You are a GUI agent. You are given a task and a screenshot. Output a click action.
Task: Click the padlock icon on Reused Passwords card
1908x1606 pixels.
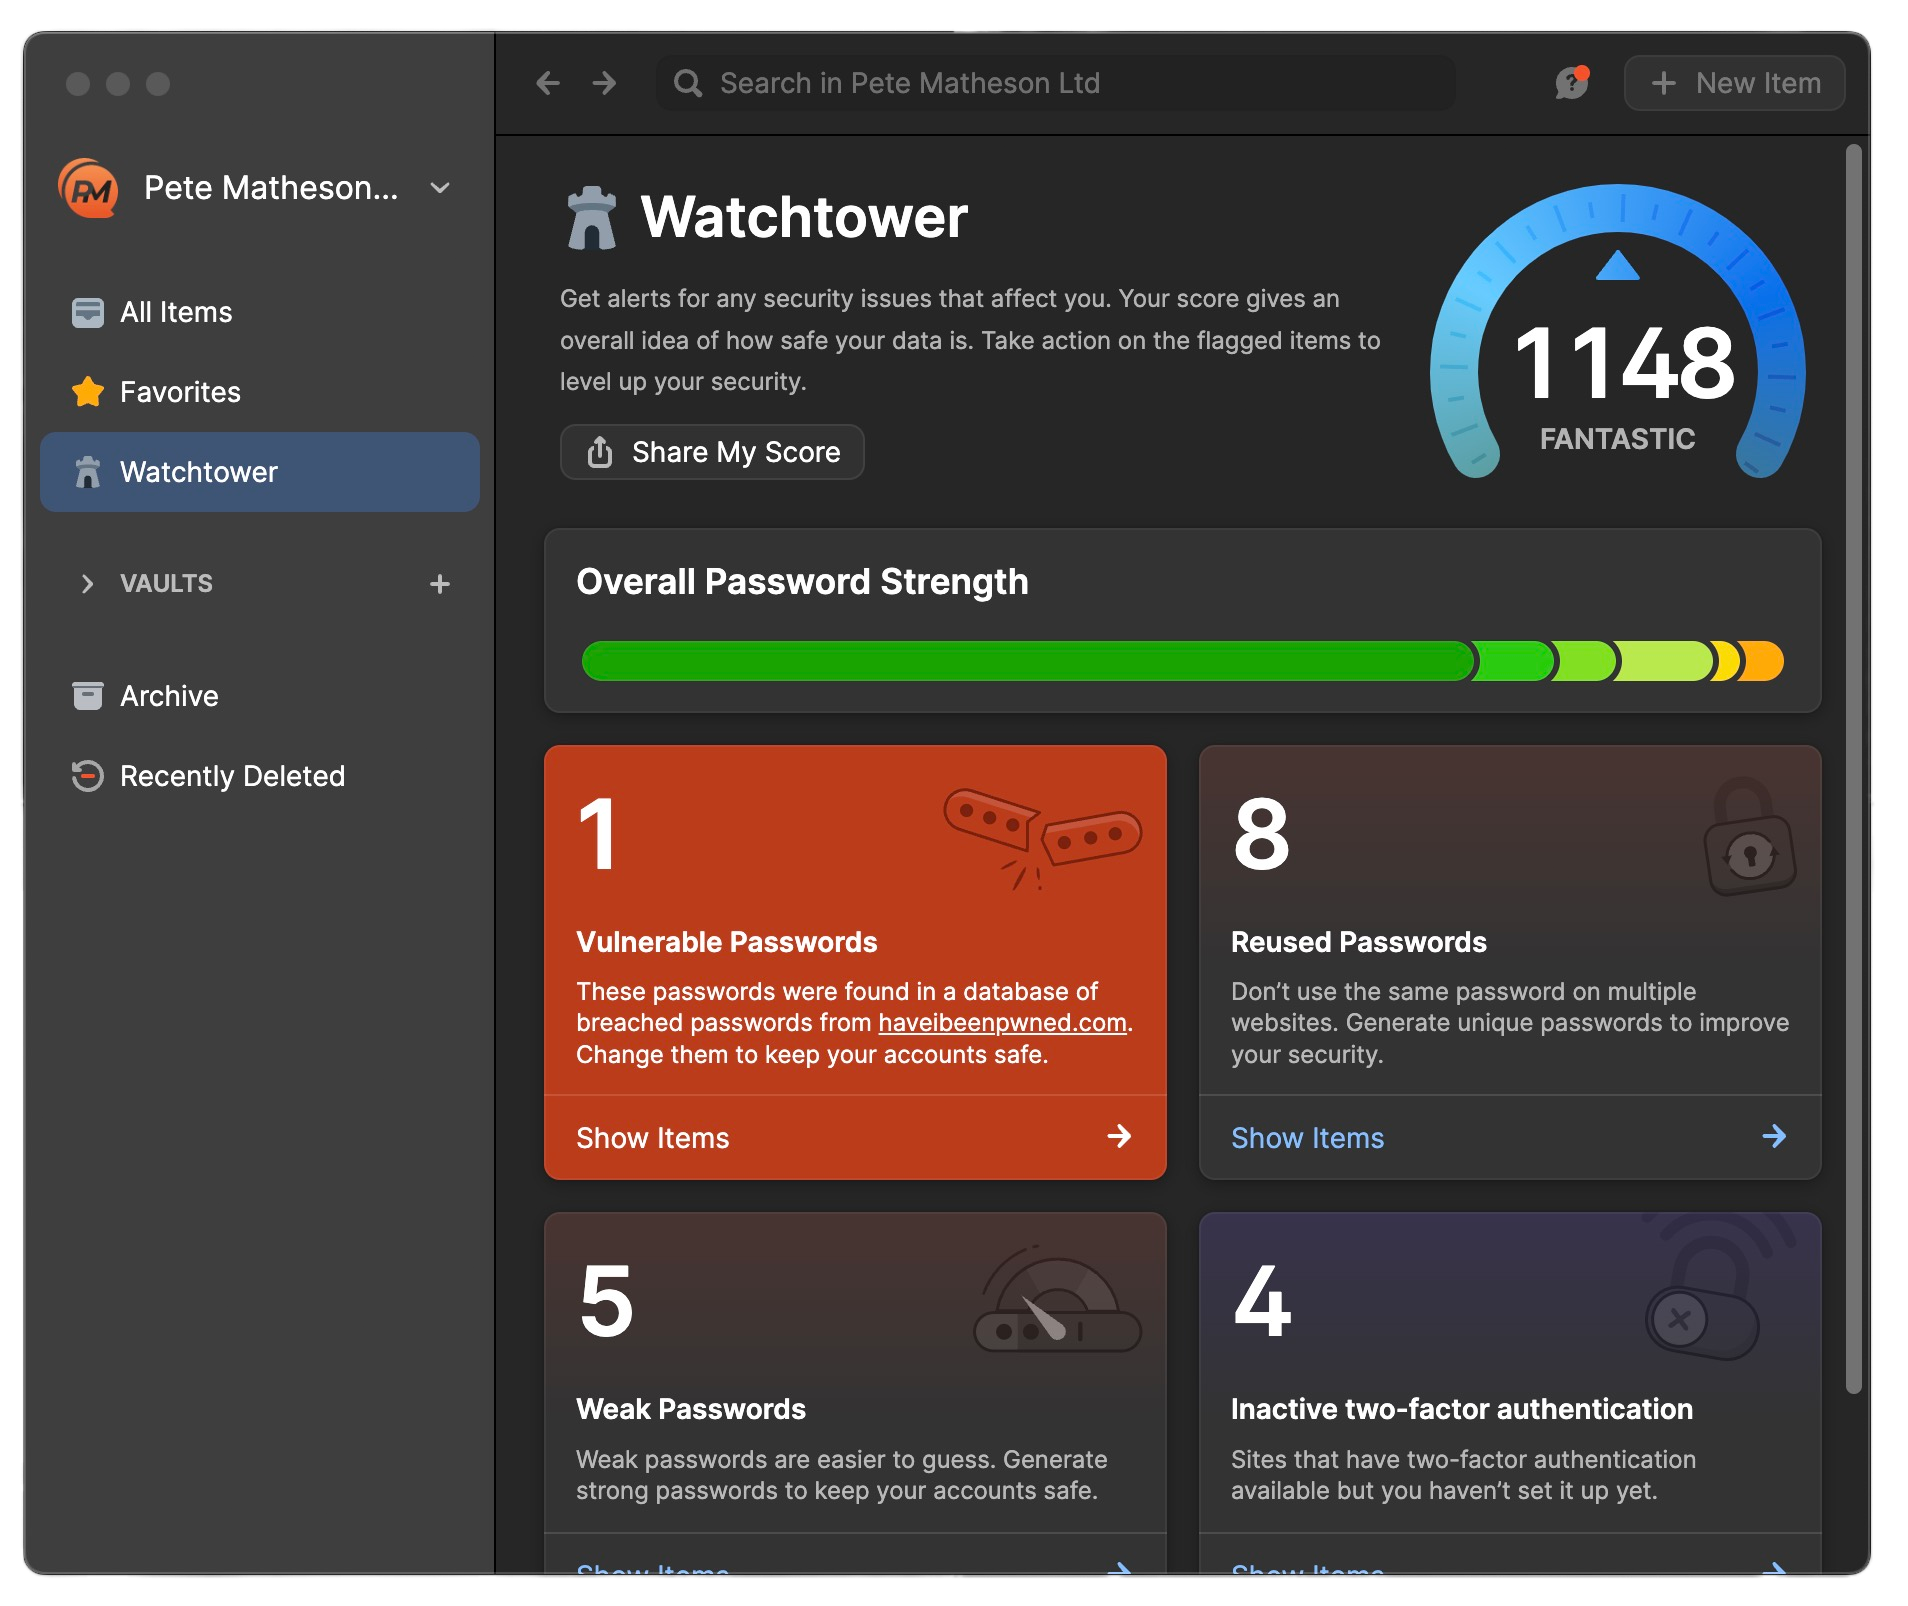coord(1750,836)
